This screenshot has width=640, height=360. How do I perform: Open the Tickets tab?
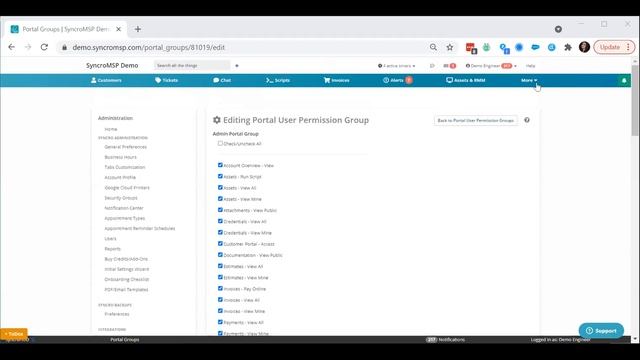(x=167, y=80)
